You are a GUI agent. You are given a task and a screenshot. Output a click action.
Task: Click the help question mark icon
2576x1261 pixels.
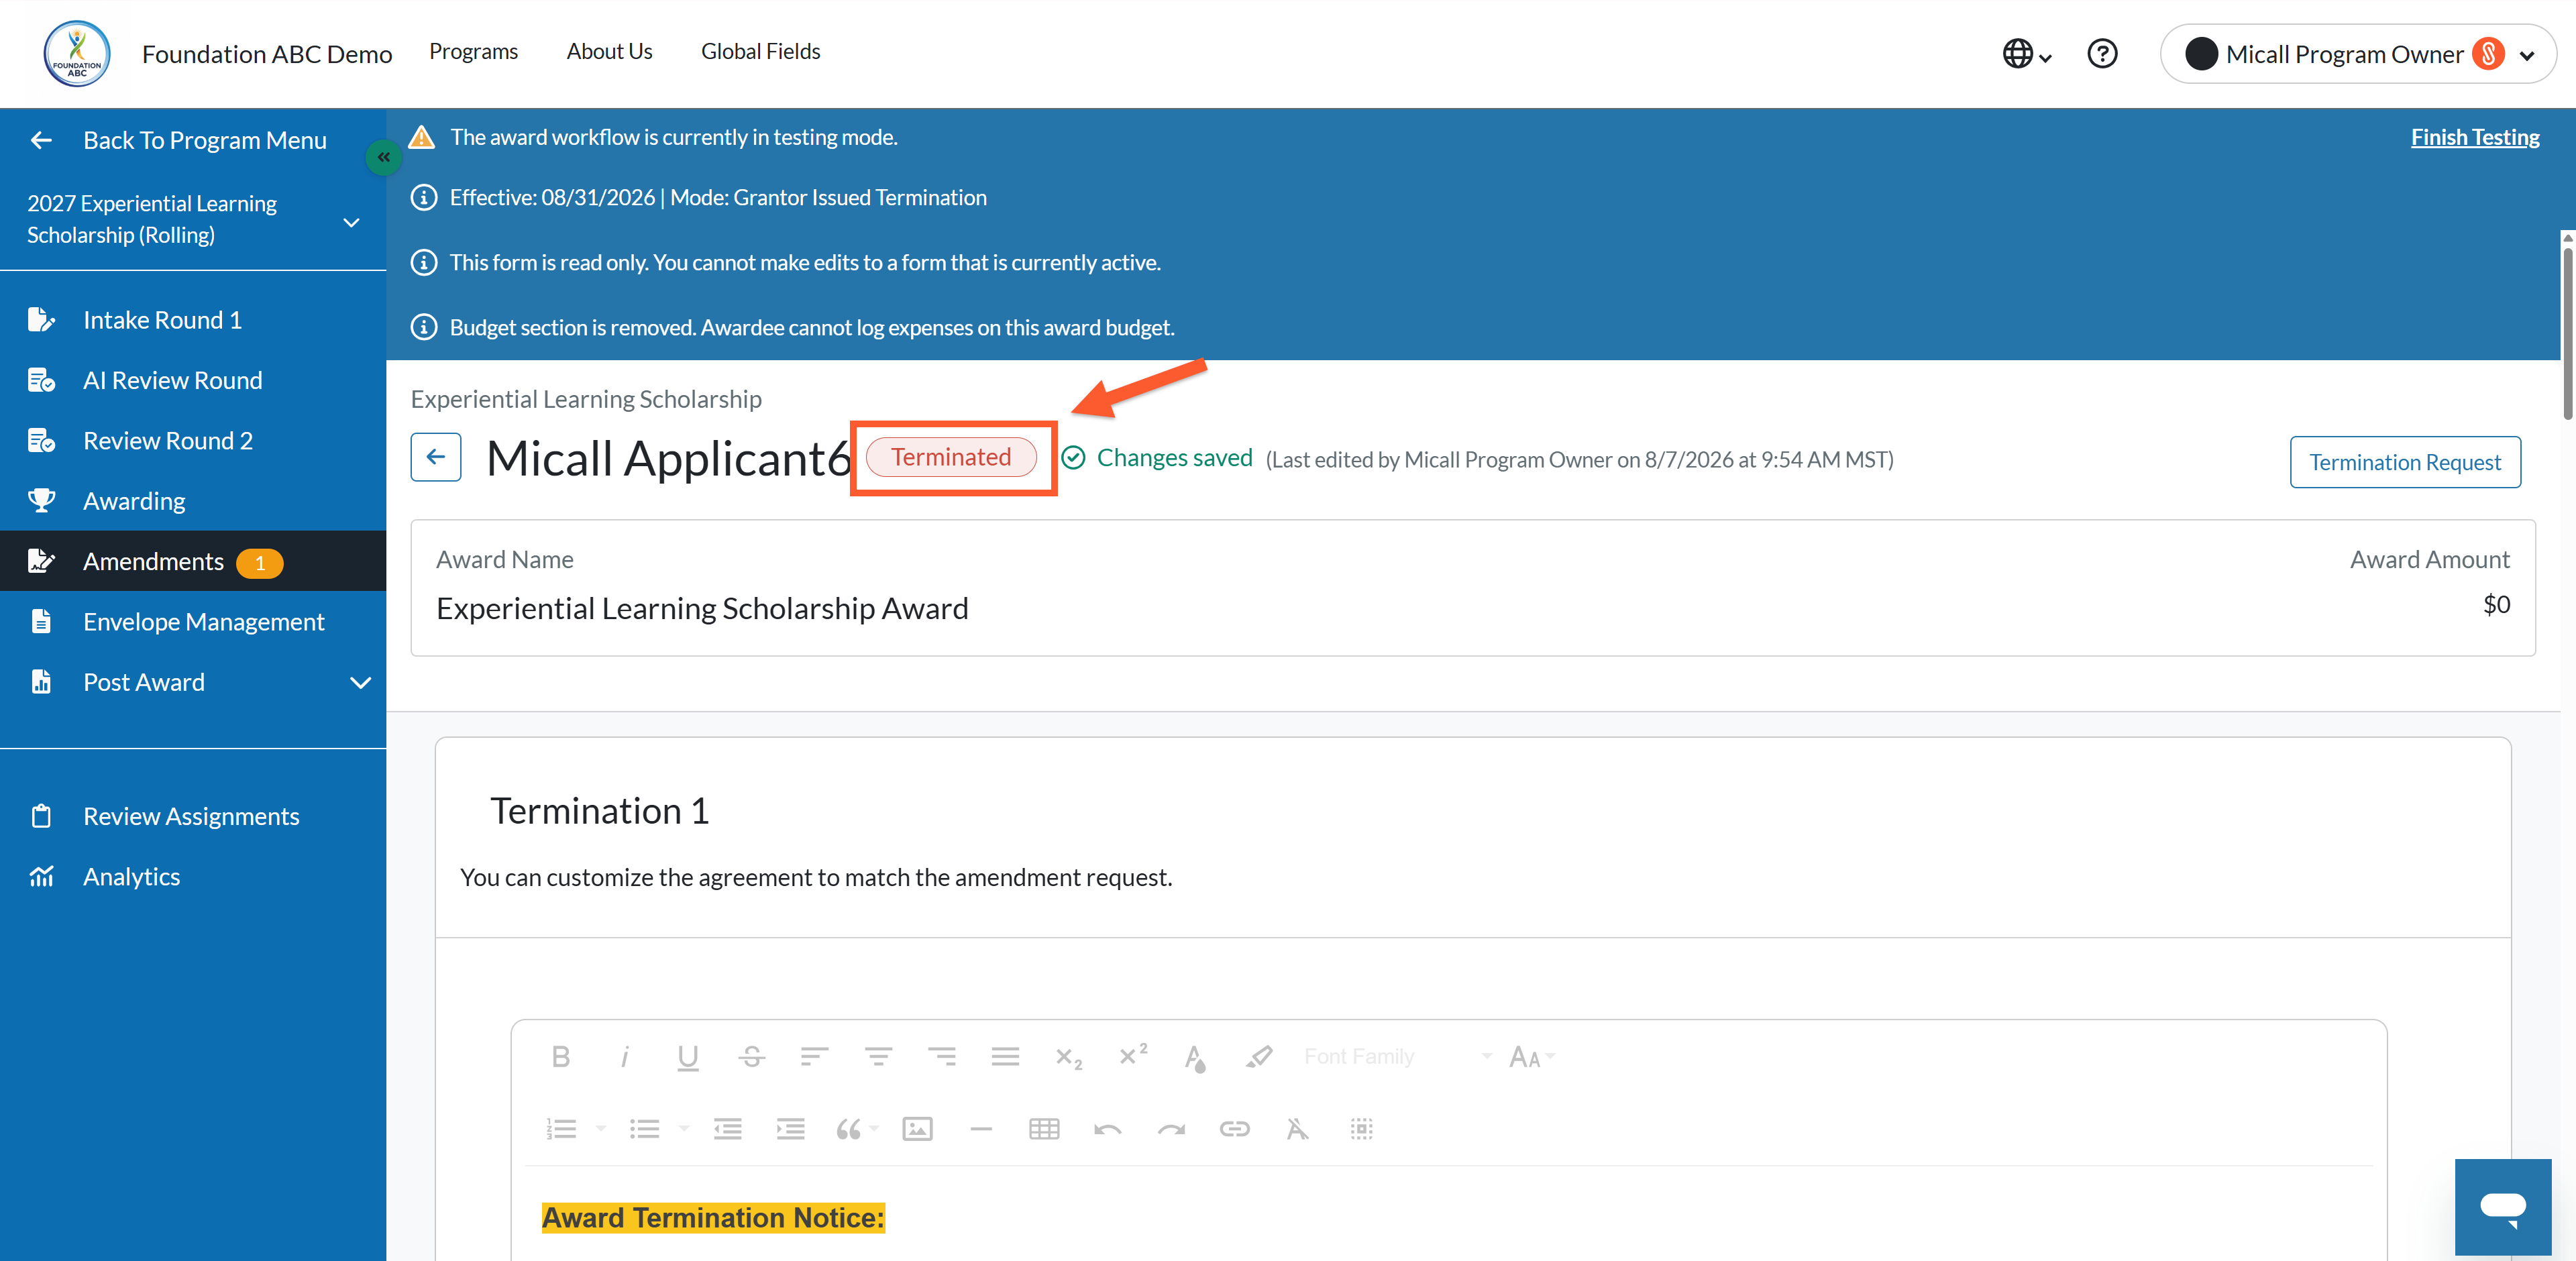click(x=2102, y=53)
